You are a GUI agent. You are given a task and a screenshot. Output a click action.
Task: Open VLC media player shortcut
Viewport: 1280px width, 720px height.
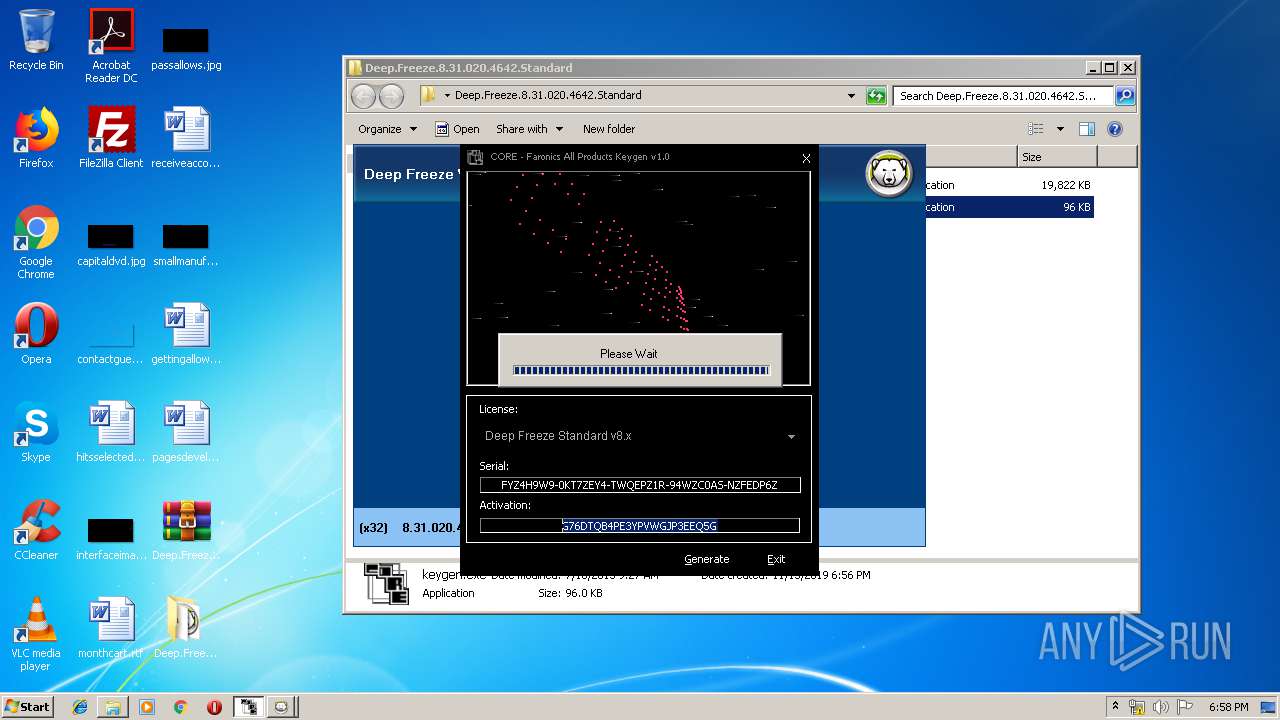[x=36, y=634]
